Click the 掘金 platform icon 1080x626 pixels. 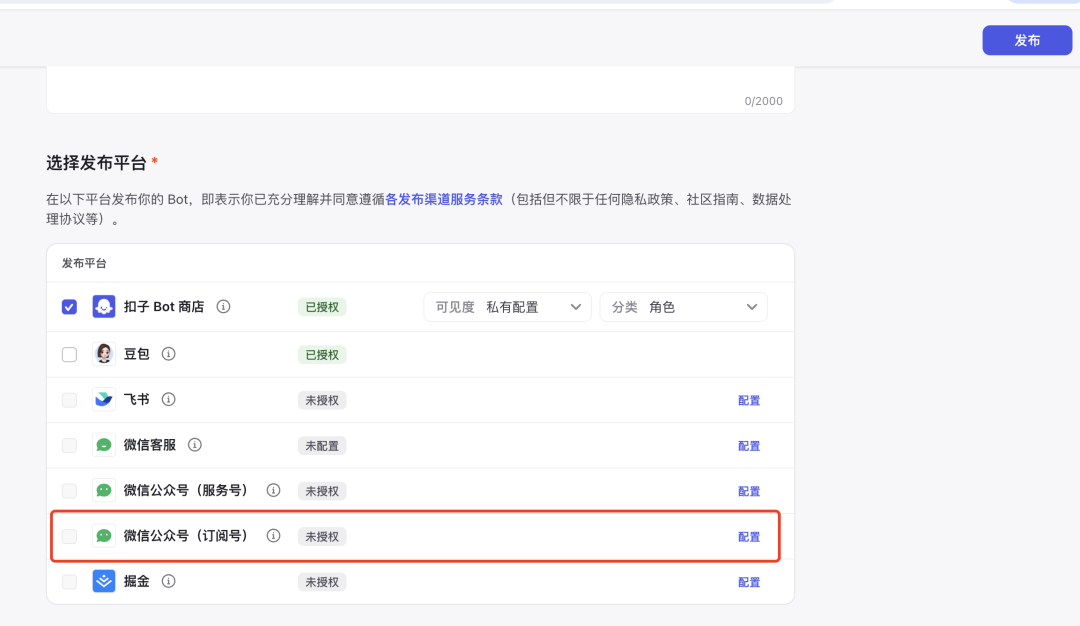(x=104, y=581)
